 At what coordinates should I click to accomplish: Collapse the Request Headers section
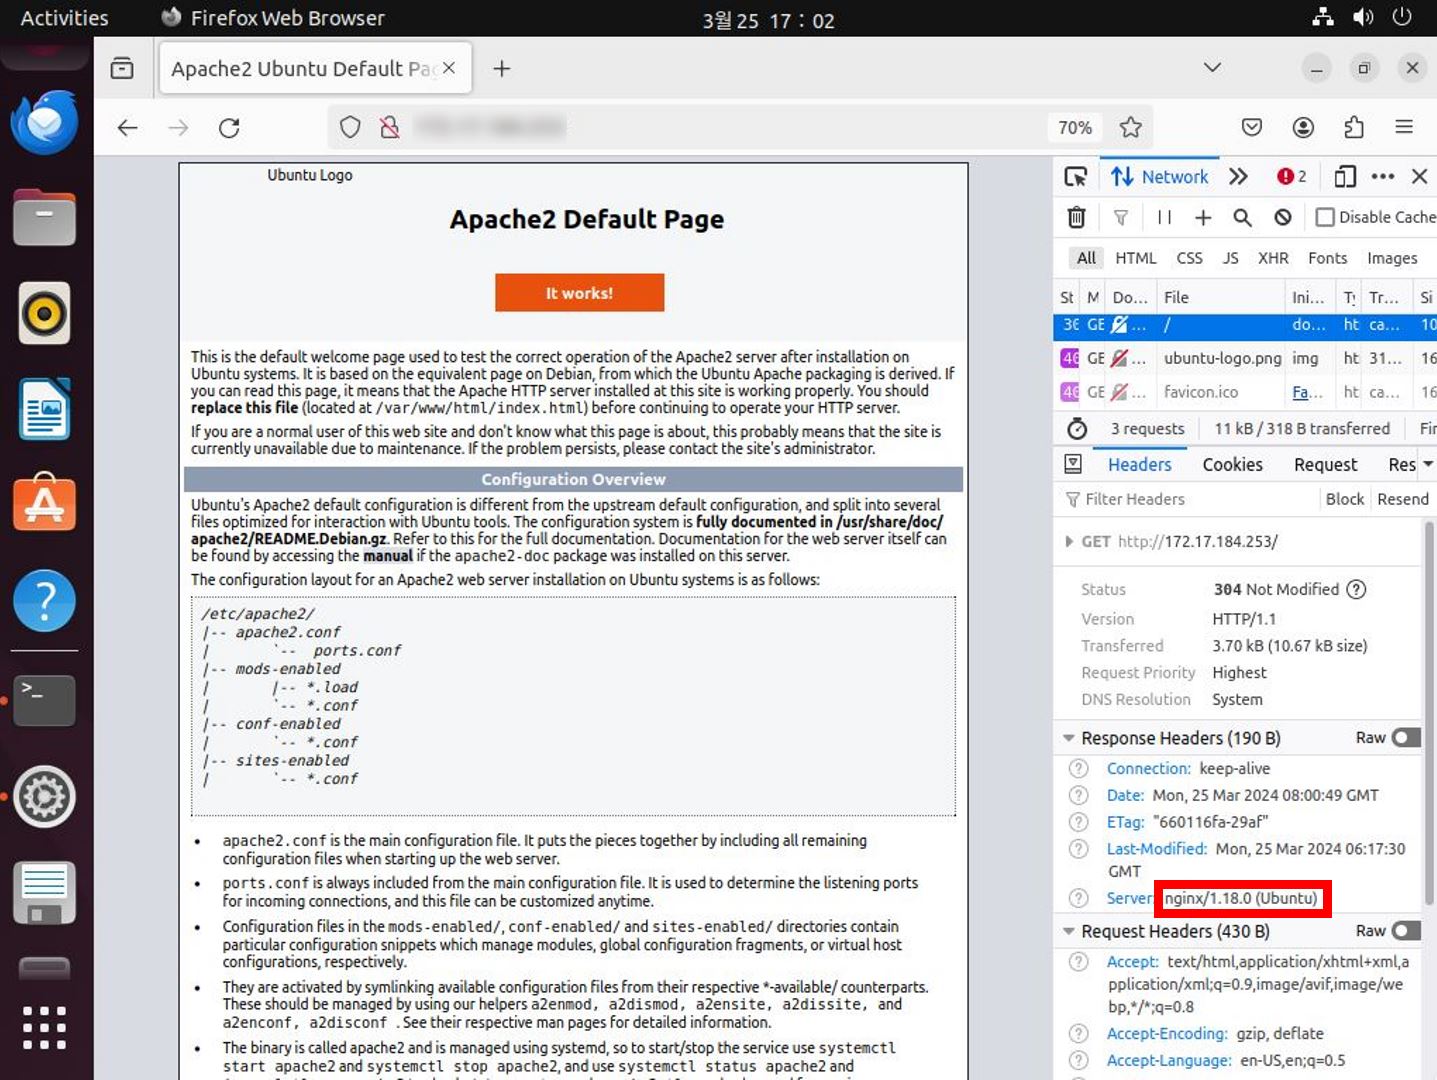(1068, 931)
